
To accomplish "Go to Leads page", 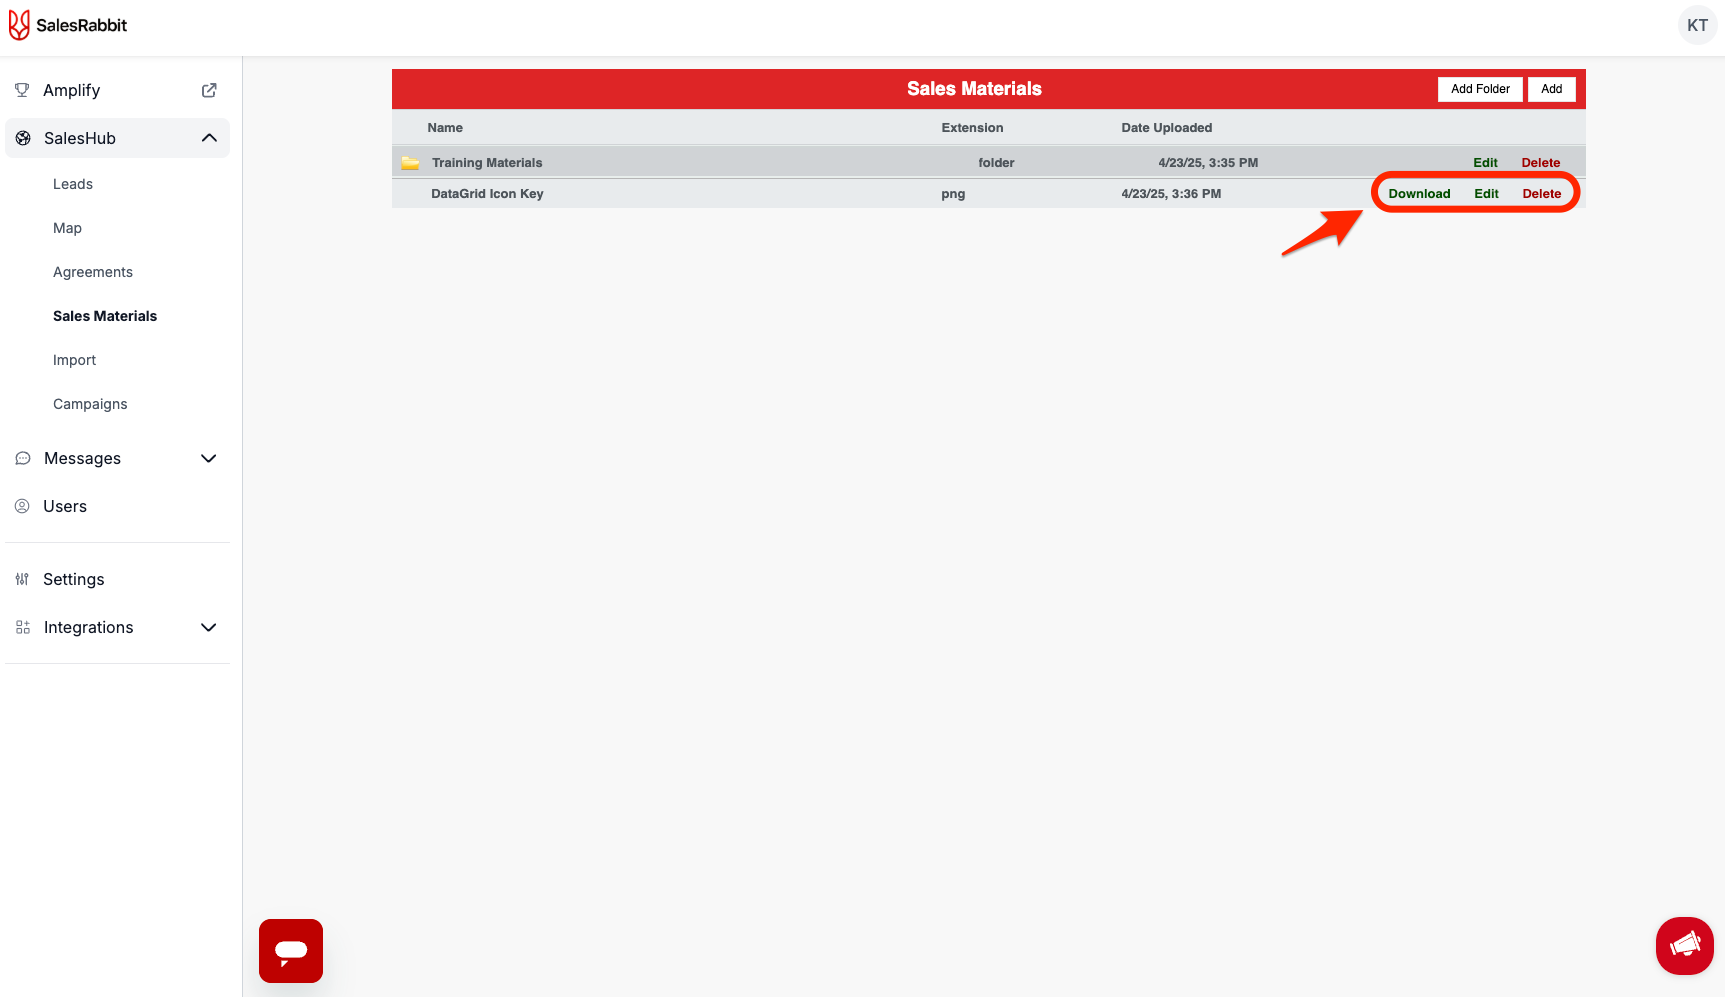I will [x=73, y=184].
